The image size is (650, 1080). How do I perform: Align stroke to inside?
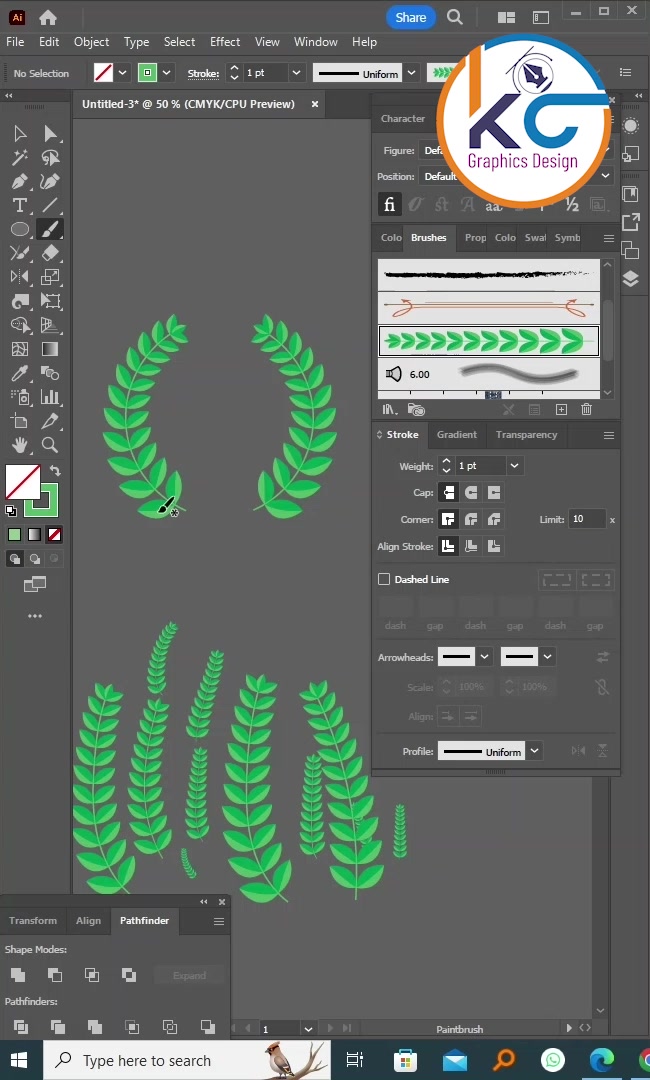coord(471,546)
